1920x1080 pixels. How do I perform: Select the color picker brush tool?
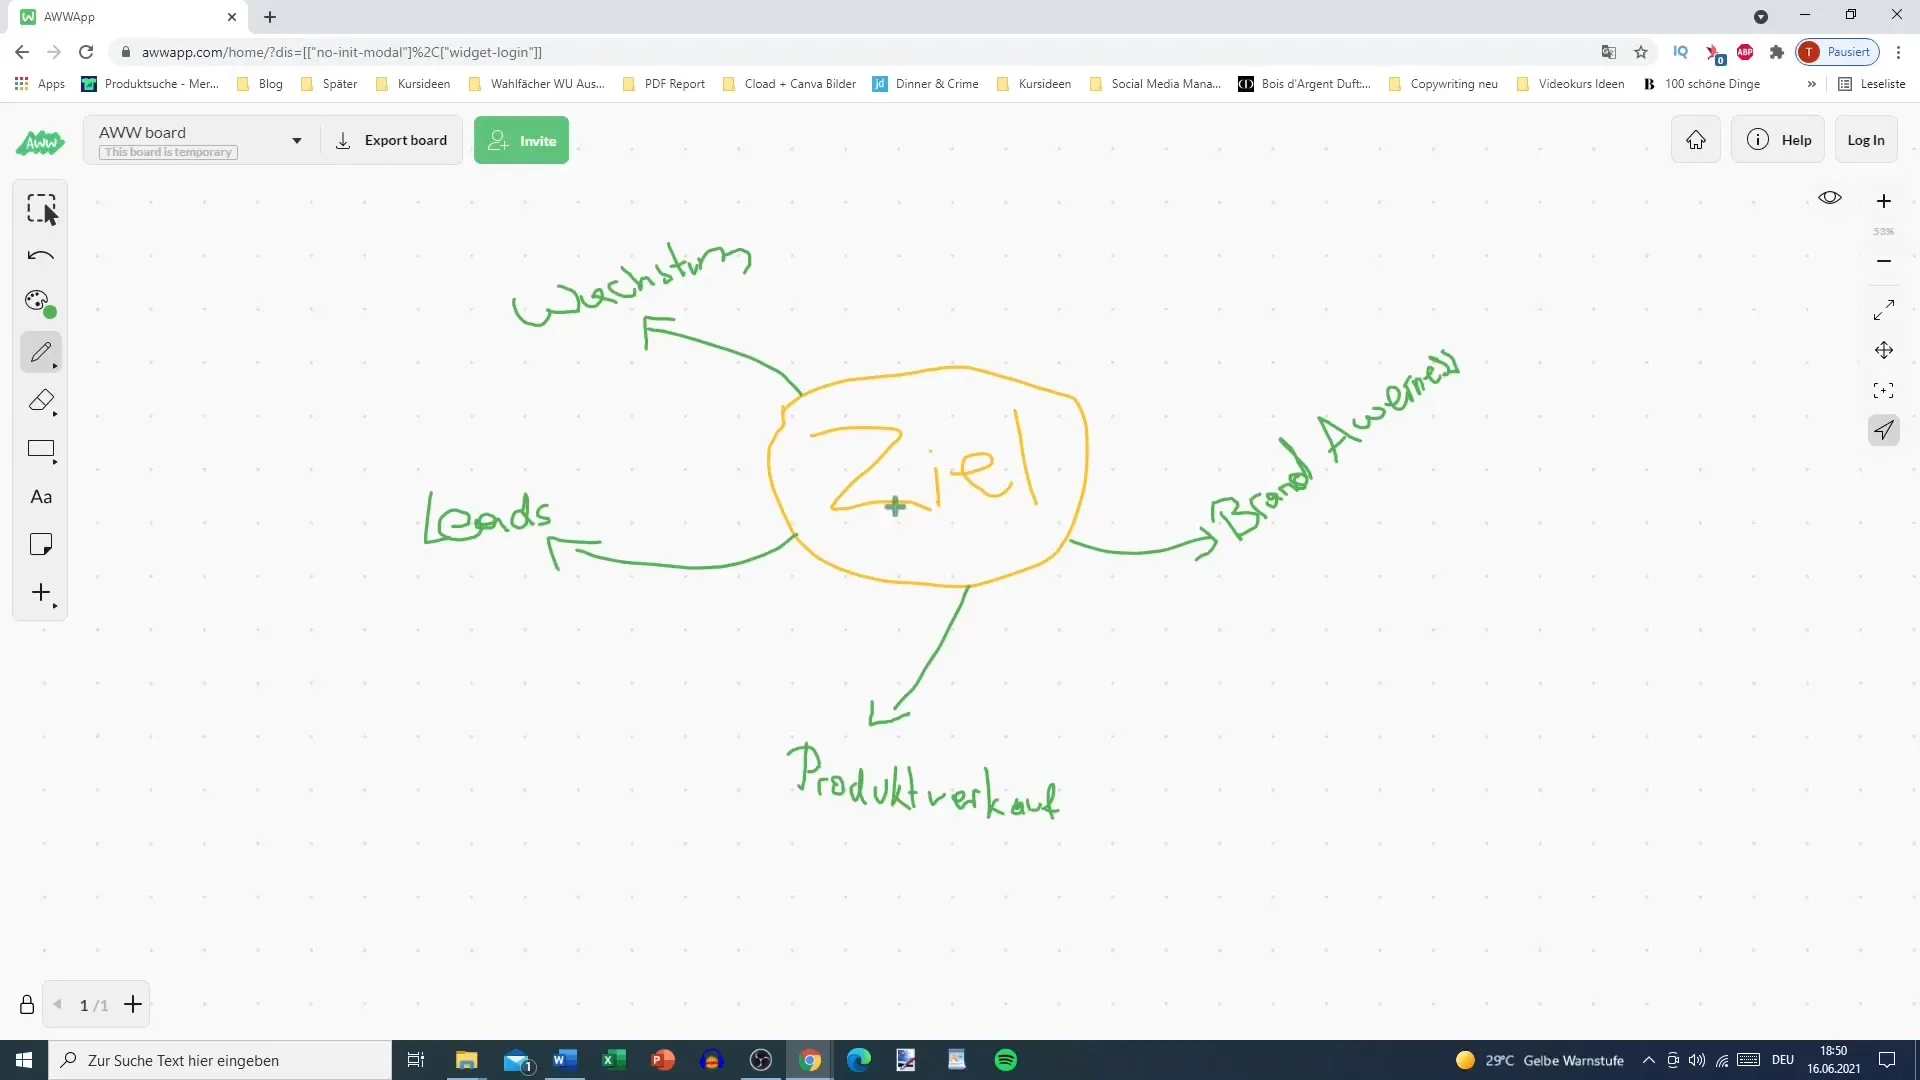click(40, 302)
